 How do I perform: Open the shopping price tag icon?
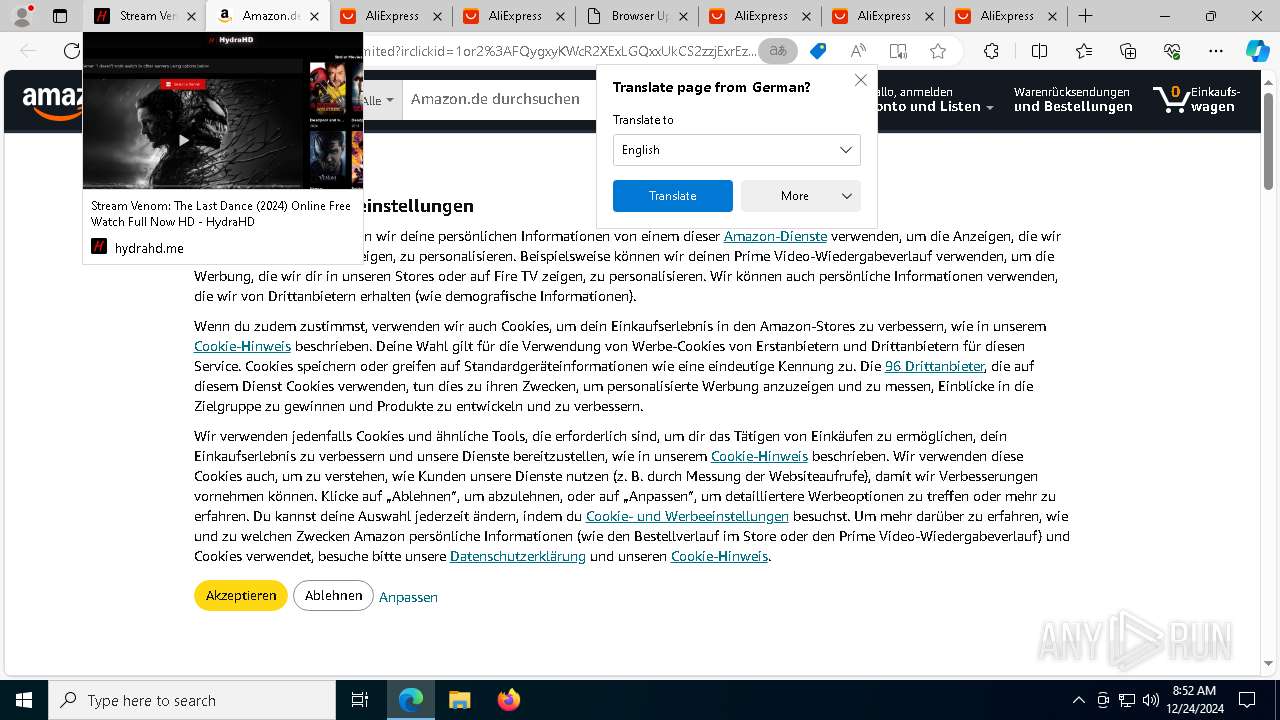click(818, 51)
